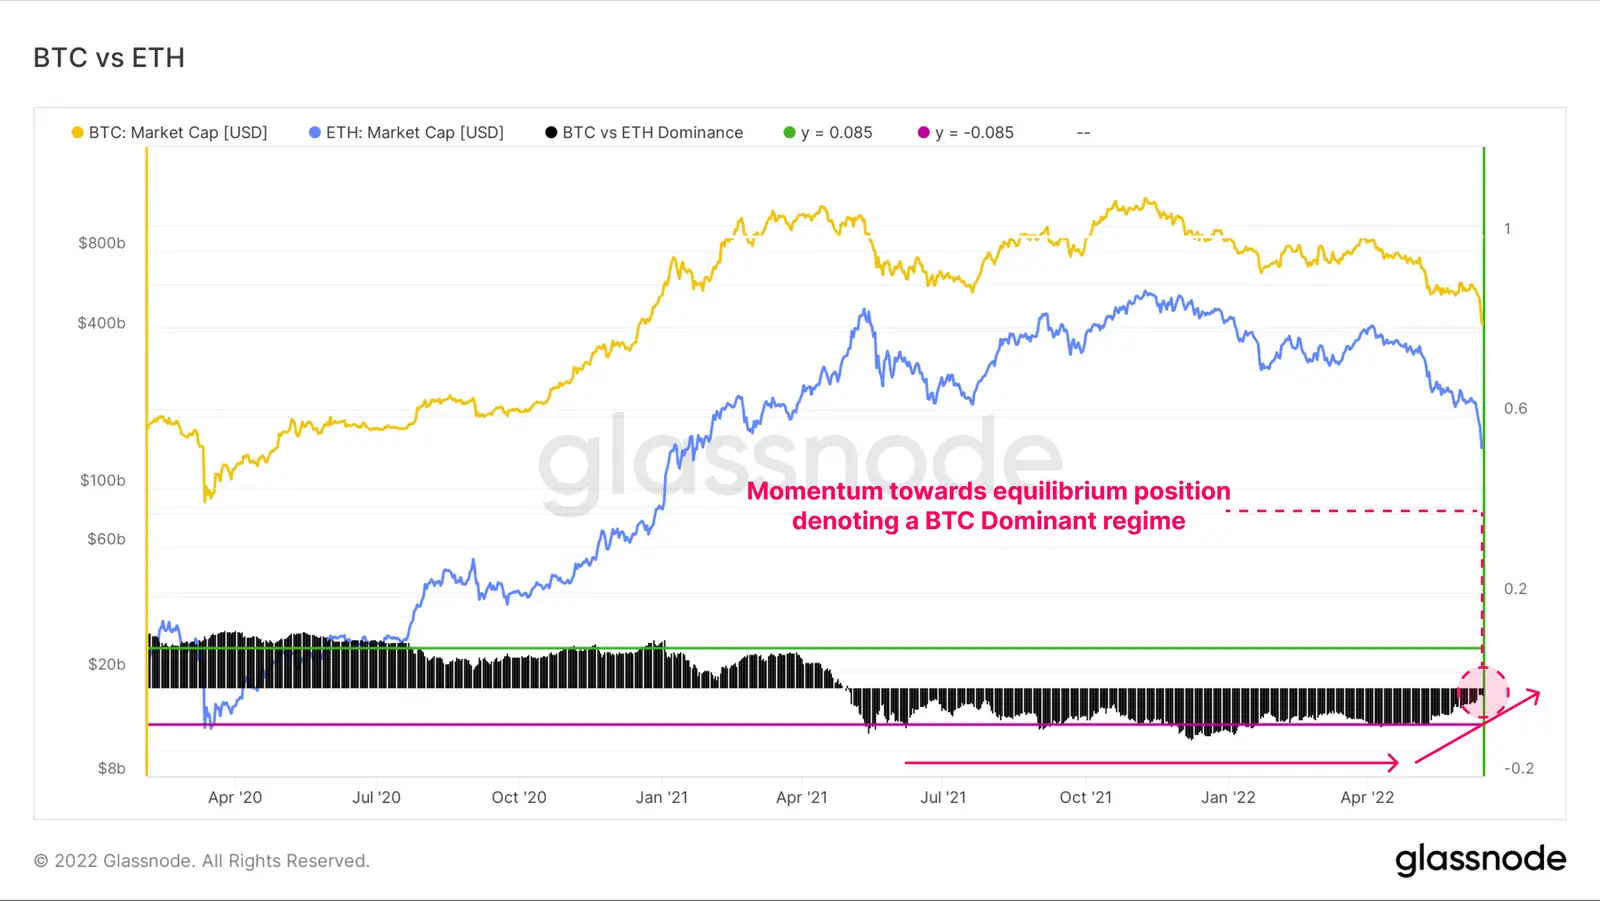Click the Apr '22 x-axis label
Image resolution: width=1600 pixels, height=901 pixels.
tap(1367, 798)
